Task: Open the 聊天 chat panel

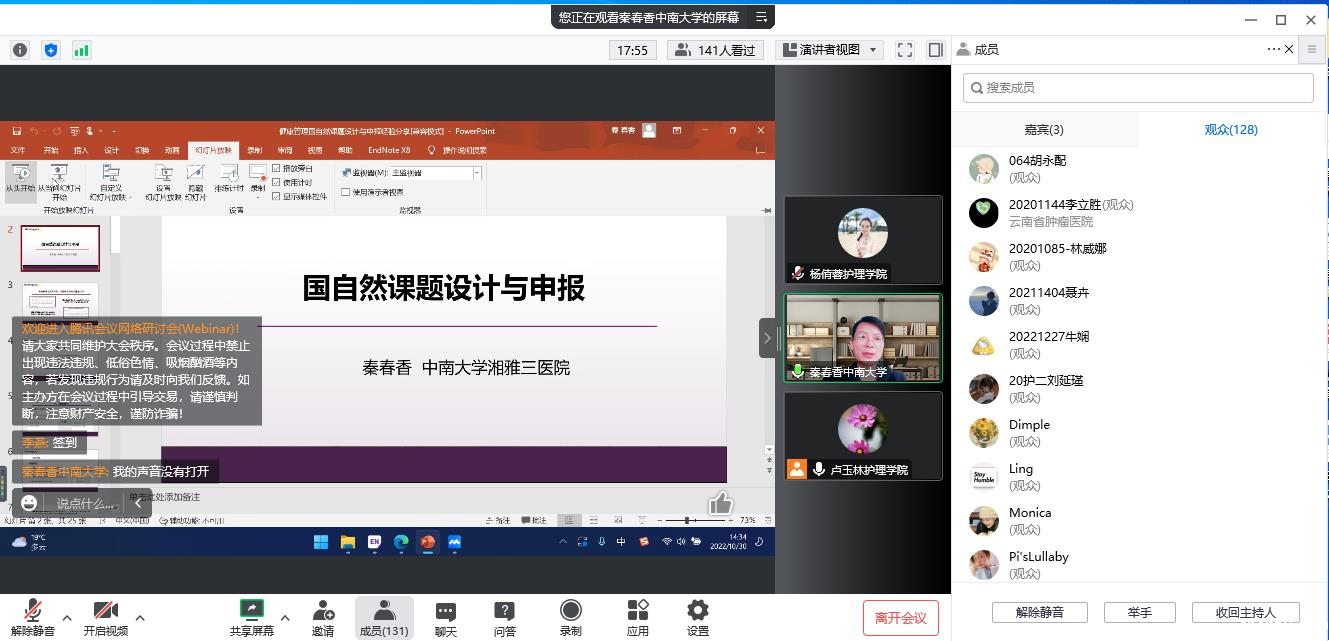Action: (x=445, y=617)
